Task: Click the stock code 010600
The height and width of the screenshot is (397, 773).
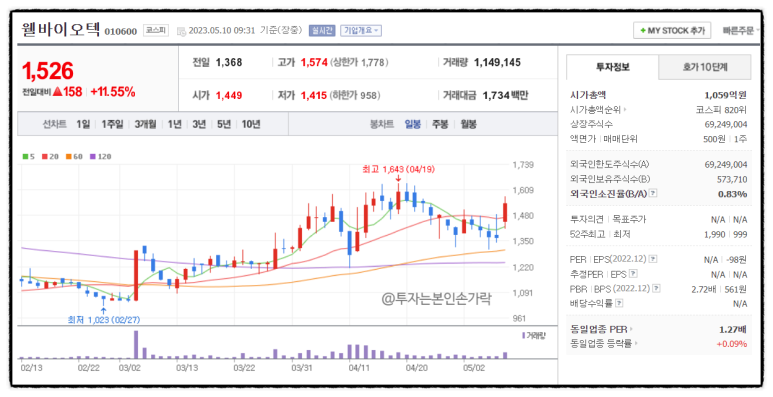Action: 121,32
